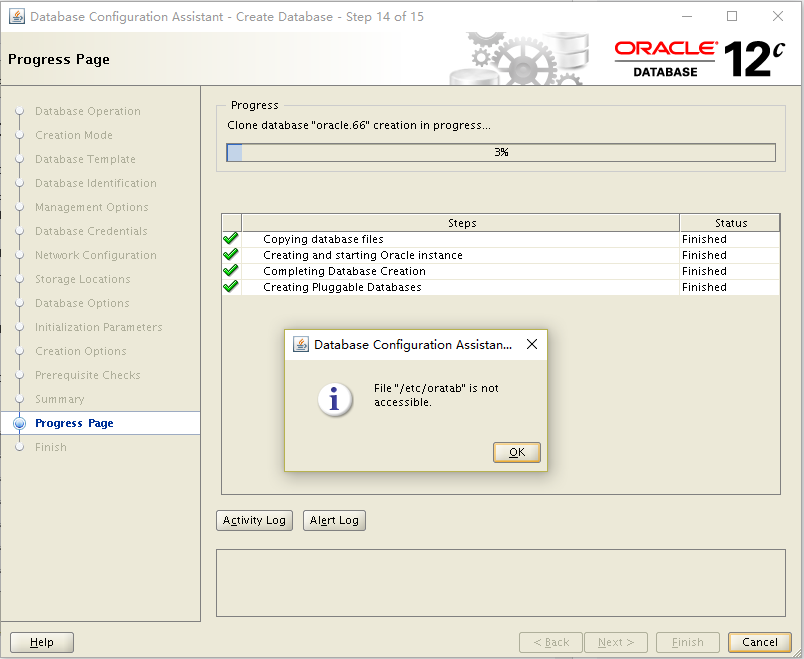804x659 pixels.
Task: Click the blue information icon in dialog
Action: [335, 399]
